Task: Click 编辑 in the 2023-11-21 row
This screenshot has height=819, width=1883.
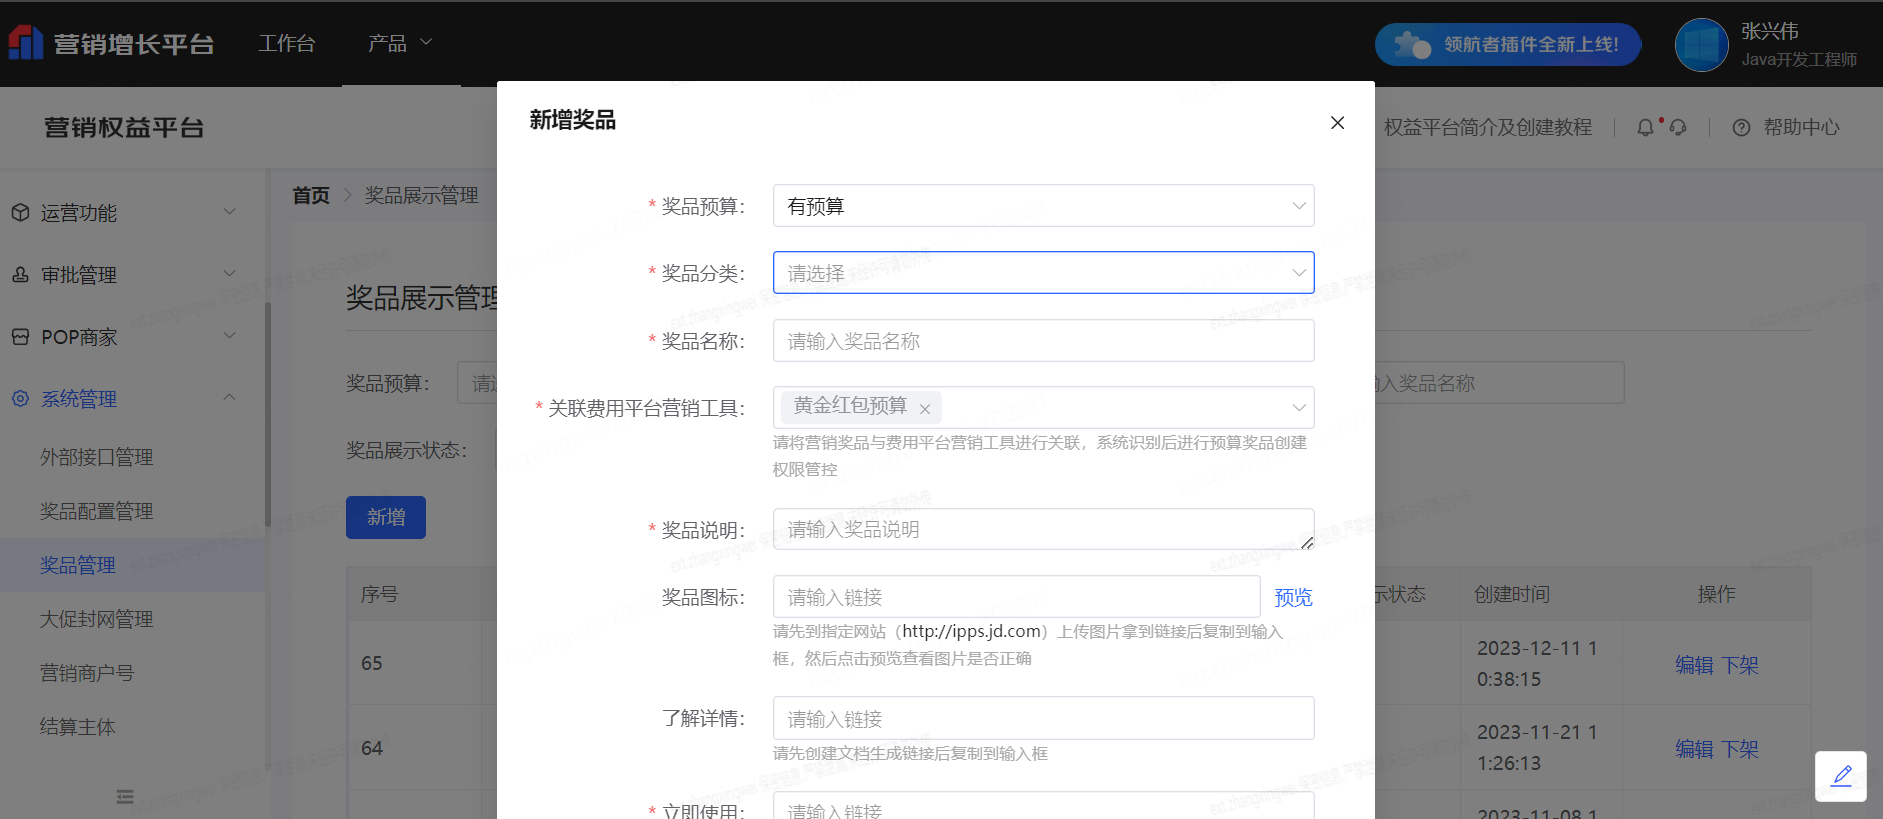Action: coord(1694,749)
